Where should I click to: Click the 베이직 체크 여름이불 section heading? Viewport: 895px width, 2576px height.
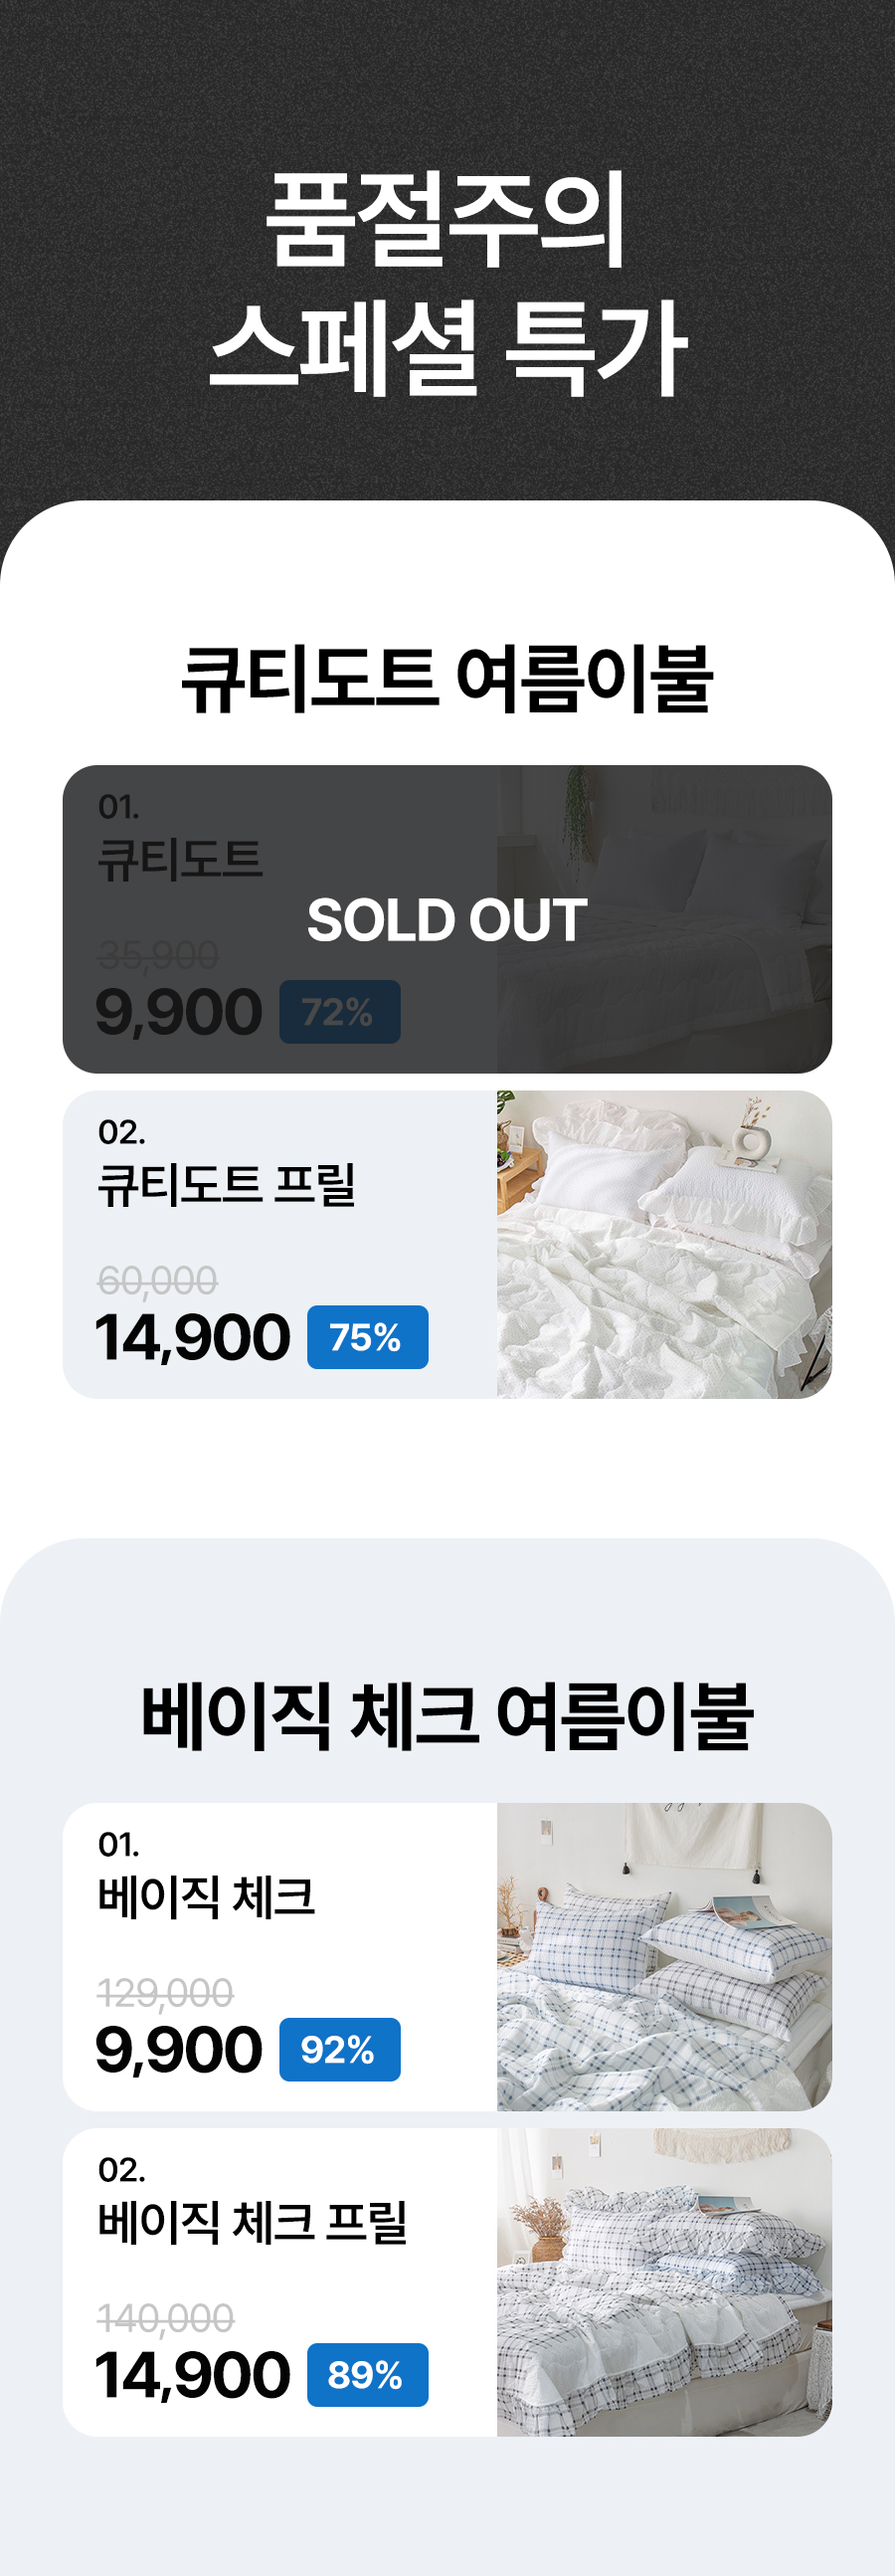tap(447, 1717)
